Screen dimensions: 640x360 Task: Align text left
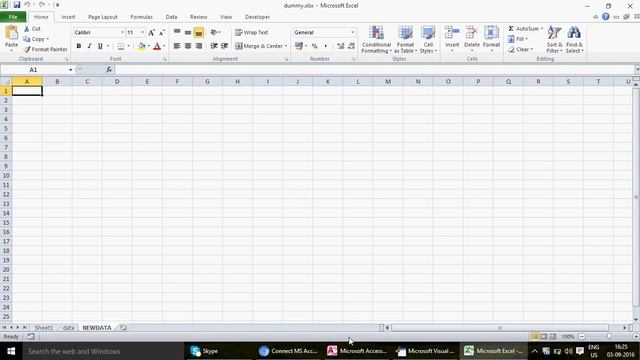[x=177, y=46]
